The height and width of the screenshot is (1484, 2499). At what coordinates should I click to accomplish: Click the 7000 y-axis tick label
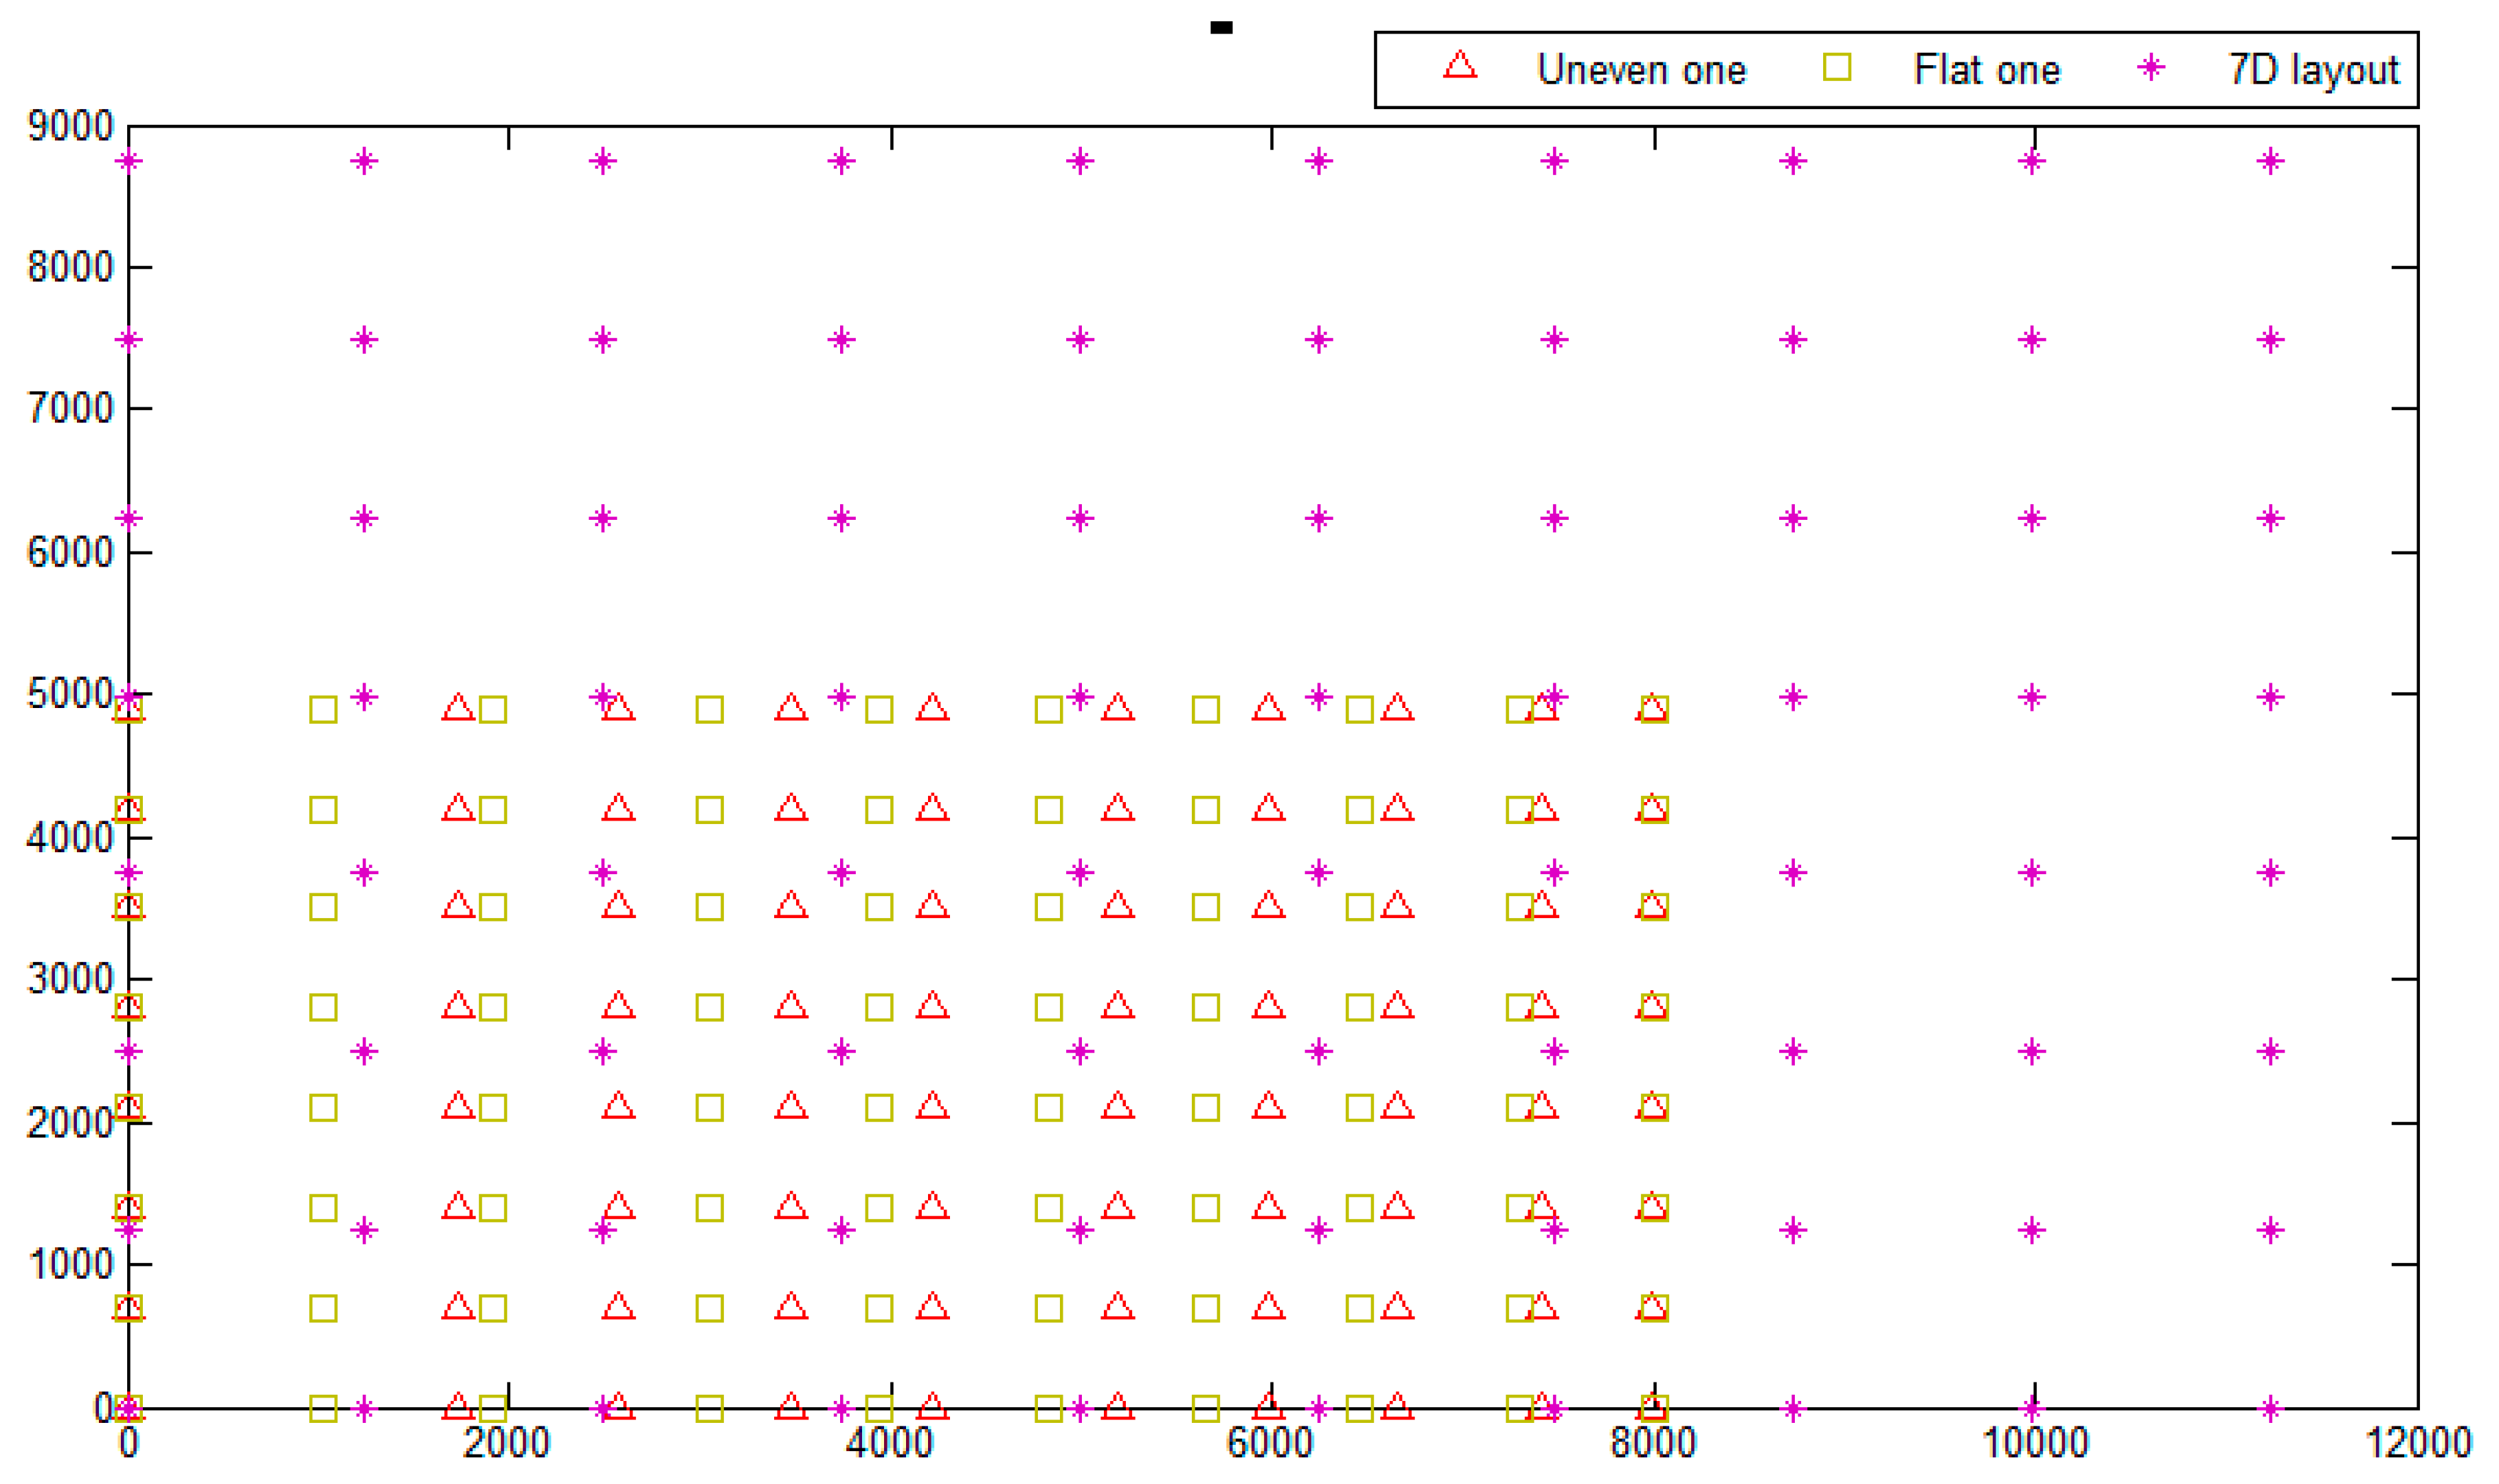pyautogui.click(x=70, y=408)
